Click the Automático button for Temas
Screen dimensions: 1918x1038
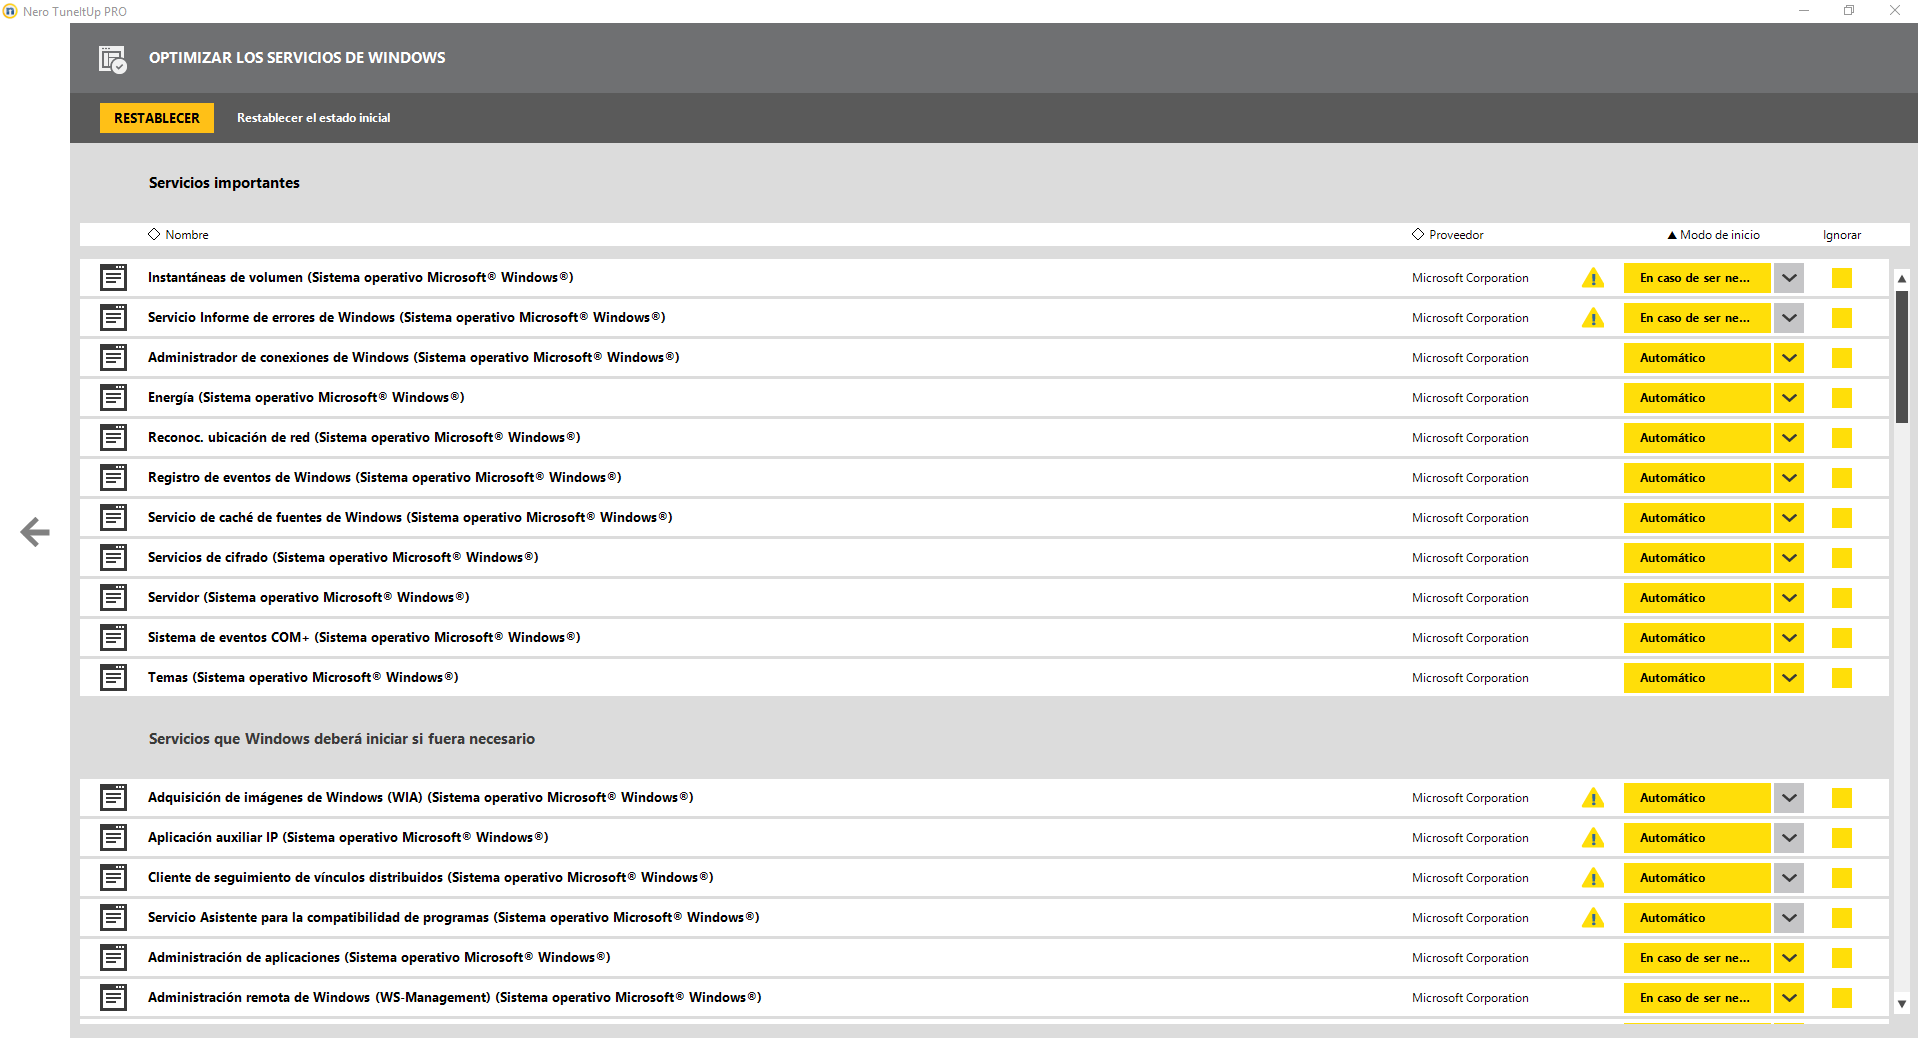(x=1697, y=678)
